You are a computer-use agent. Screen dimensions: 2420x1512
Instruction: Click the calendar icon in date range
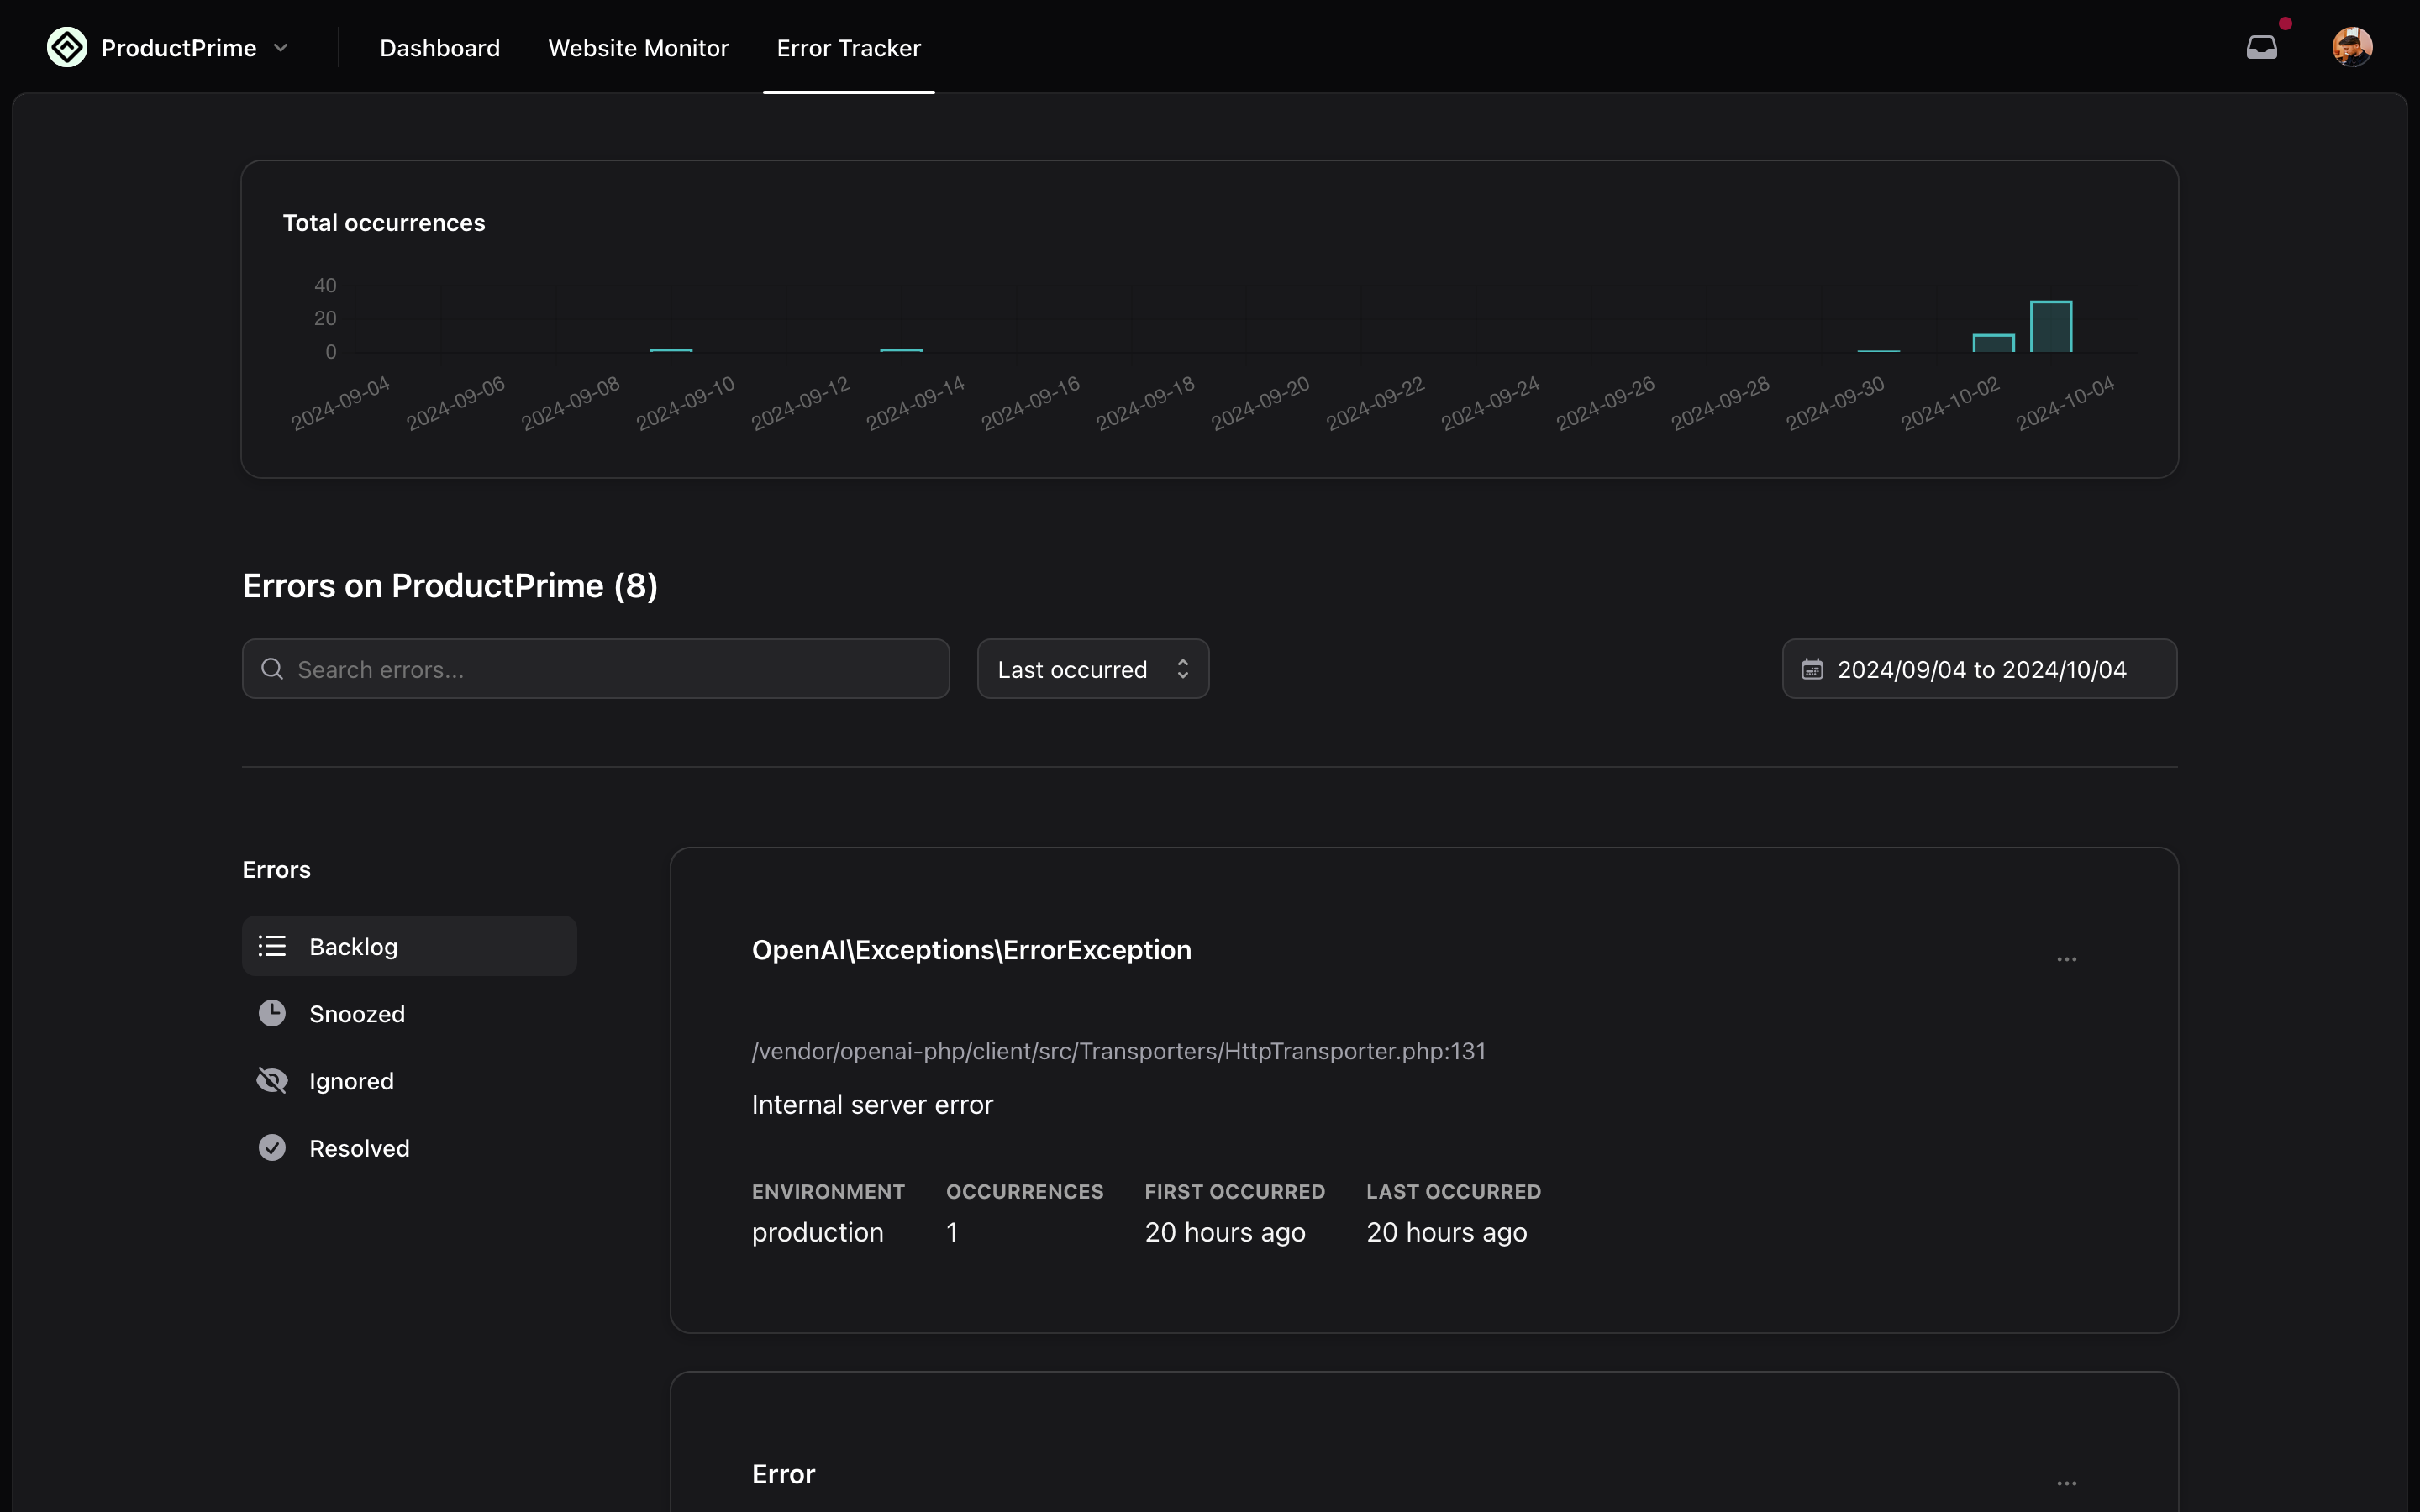pyautogui.click(x=1812, y=669)
